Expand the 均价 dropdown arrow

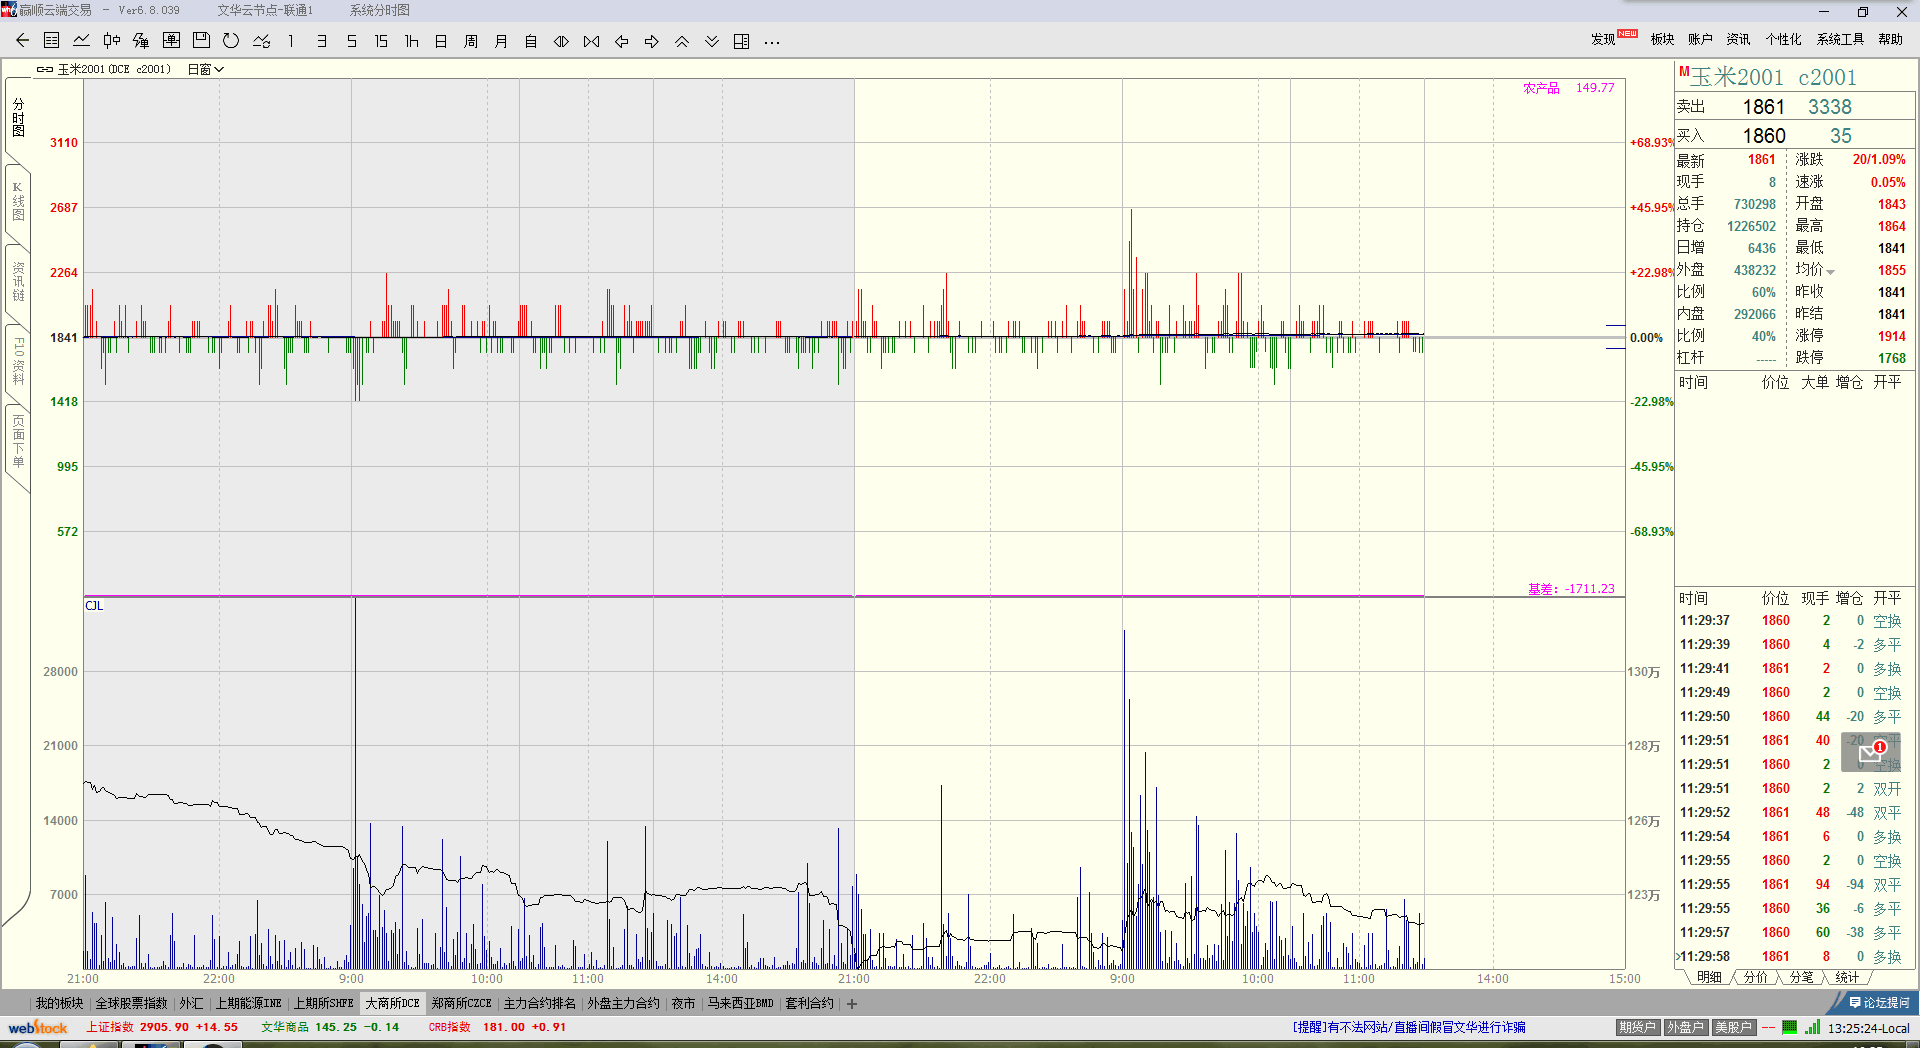1831,272
